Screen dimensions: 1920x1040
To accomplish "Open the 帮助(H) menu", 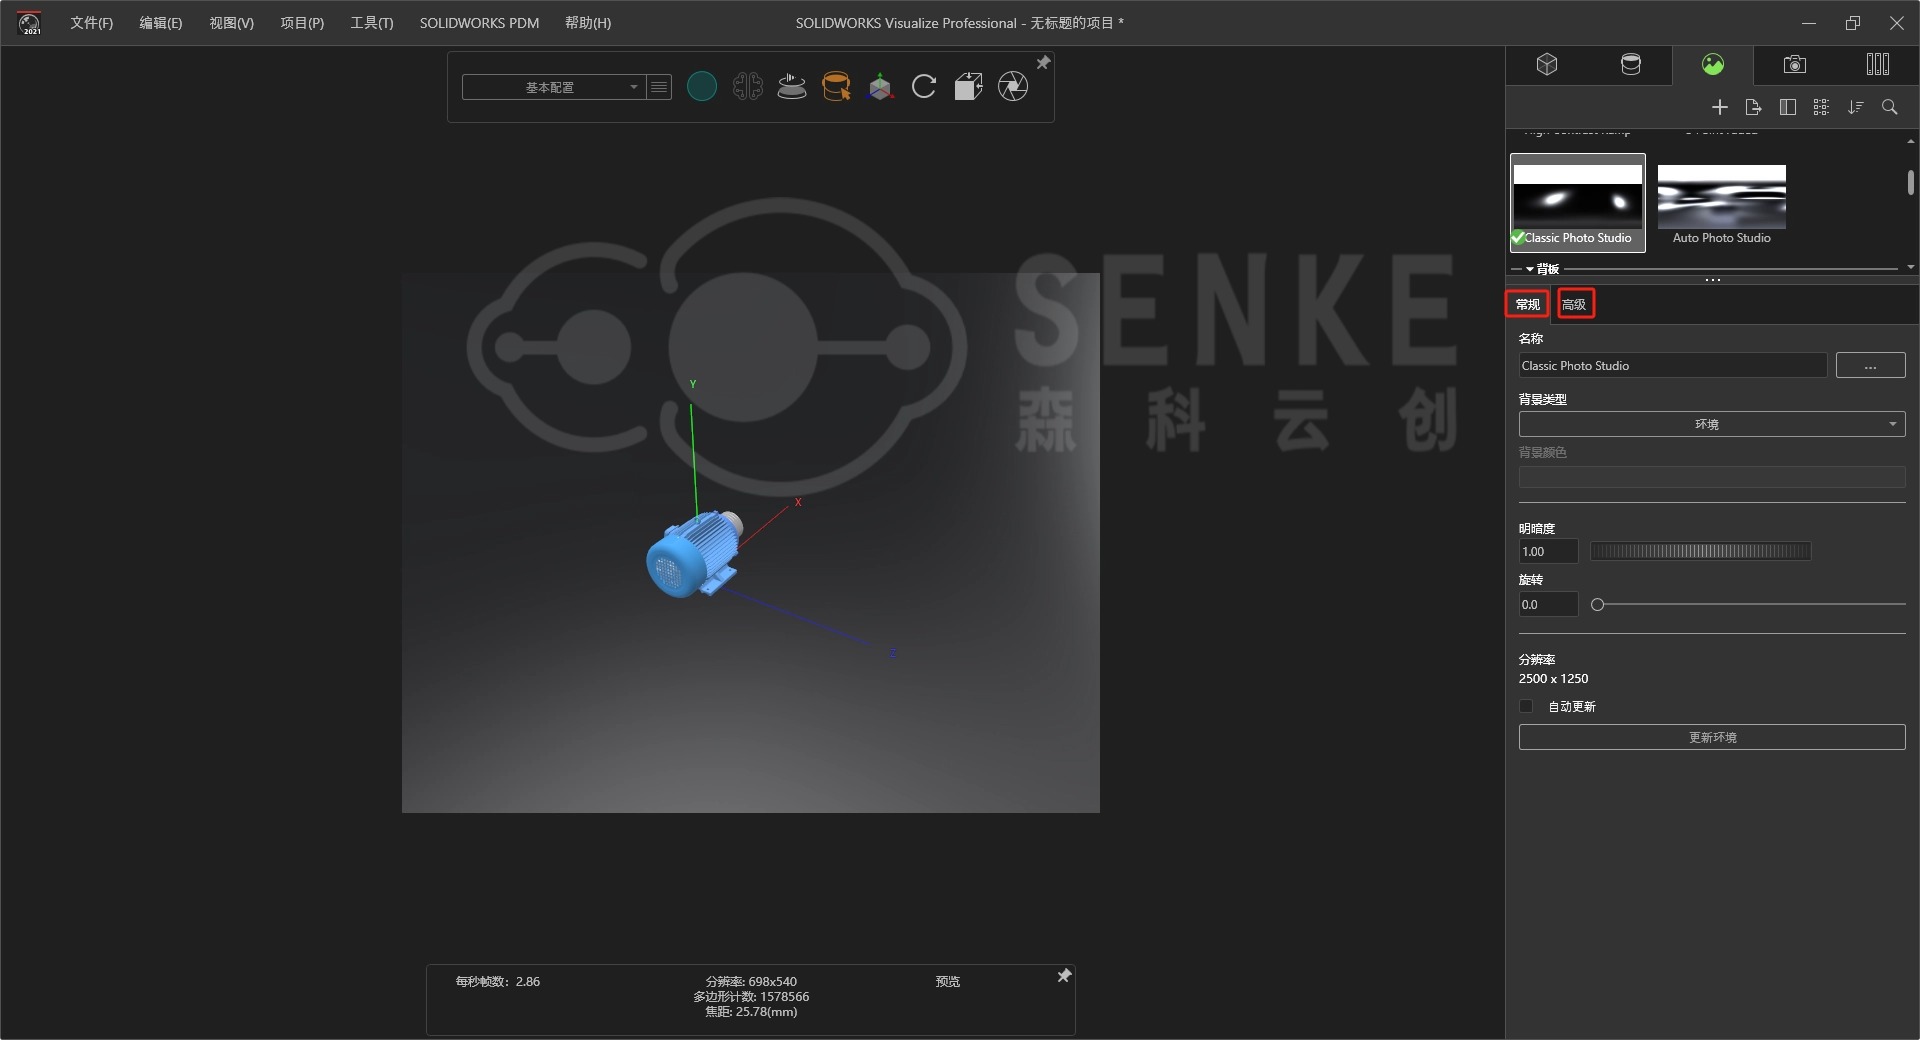I will [588, 23].
